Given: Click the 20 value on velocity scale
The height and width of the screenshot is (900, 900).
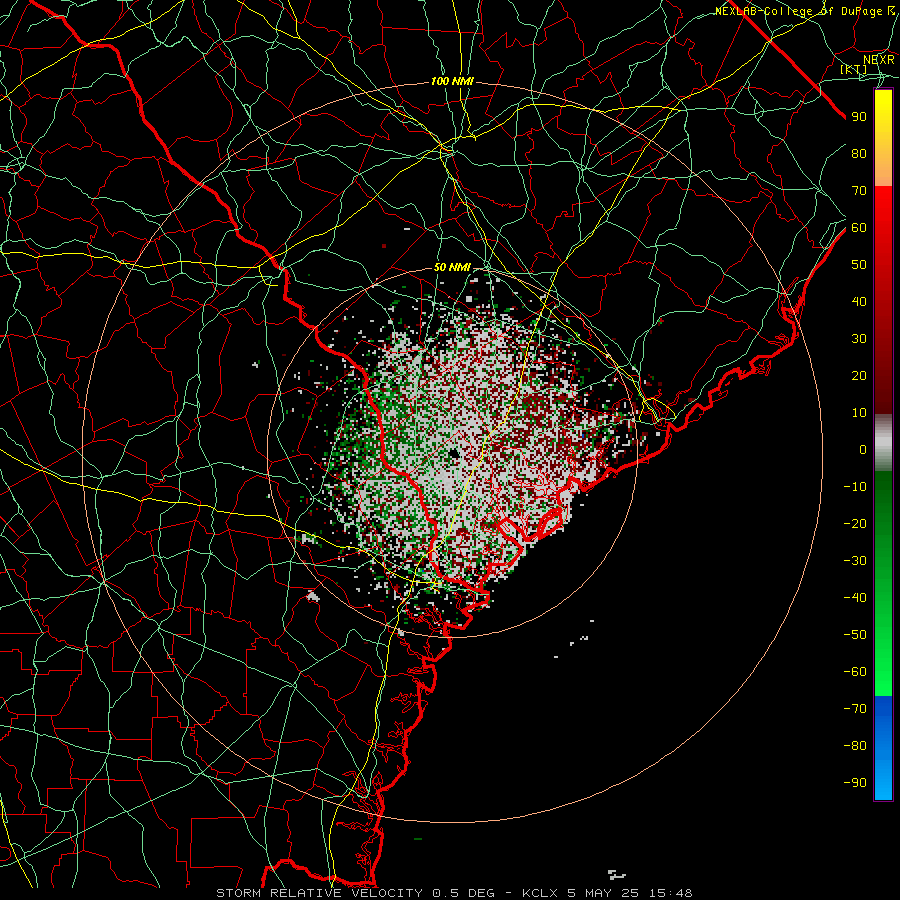Looking at the screenshot, I should (x=859, y=376).
